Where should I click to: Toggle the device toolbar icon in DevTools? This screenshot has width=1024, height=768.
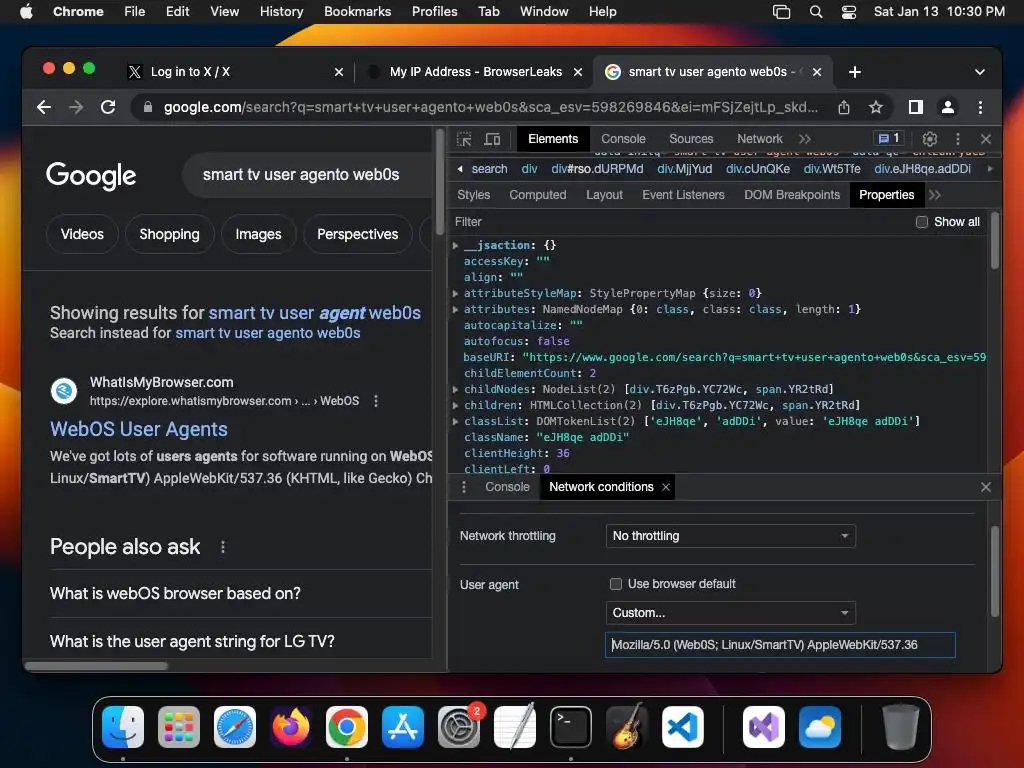(492, 139)
